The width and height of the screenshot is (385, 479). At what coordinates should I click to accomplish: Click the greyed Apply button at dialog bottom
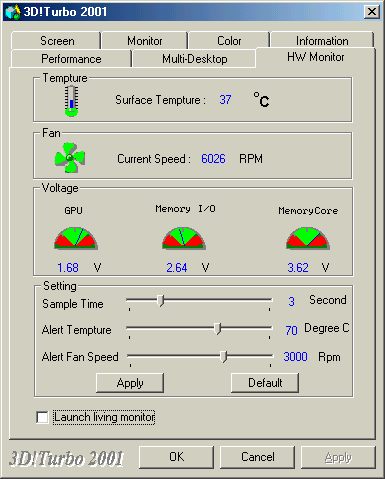(x=338, y=457)
